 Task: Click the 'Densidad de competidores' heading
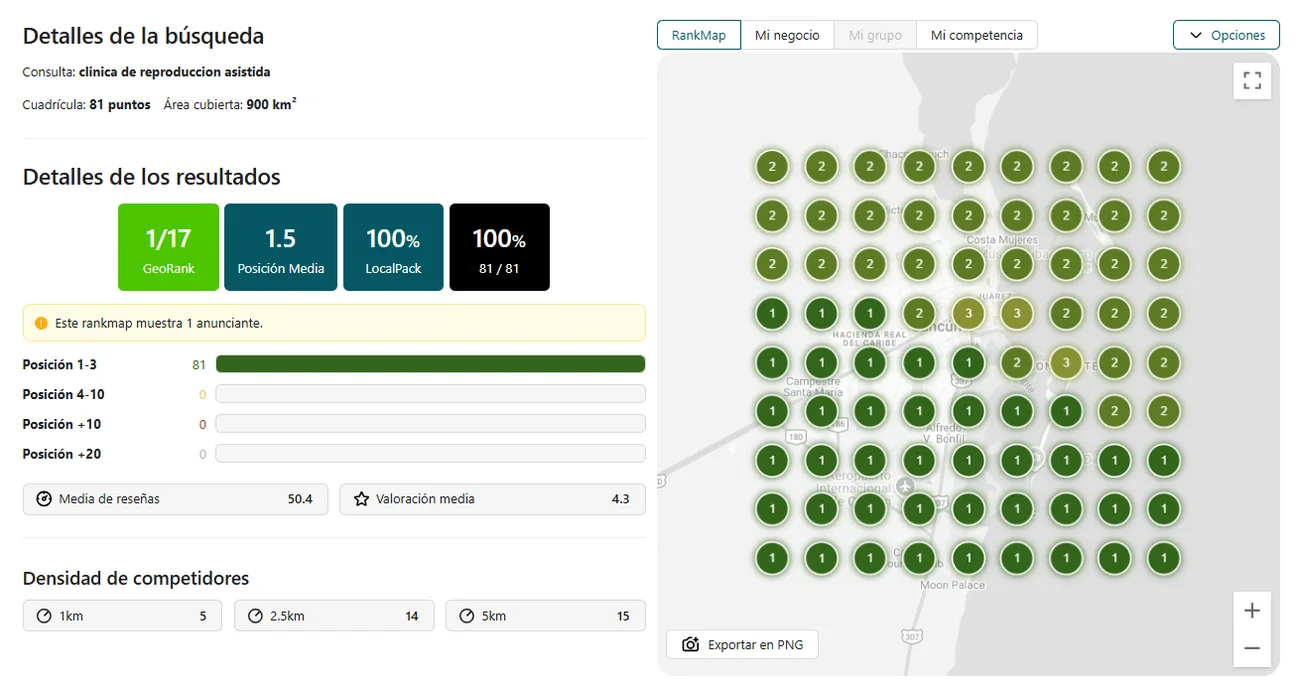136,578
